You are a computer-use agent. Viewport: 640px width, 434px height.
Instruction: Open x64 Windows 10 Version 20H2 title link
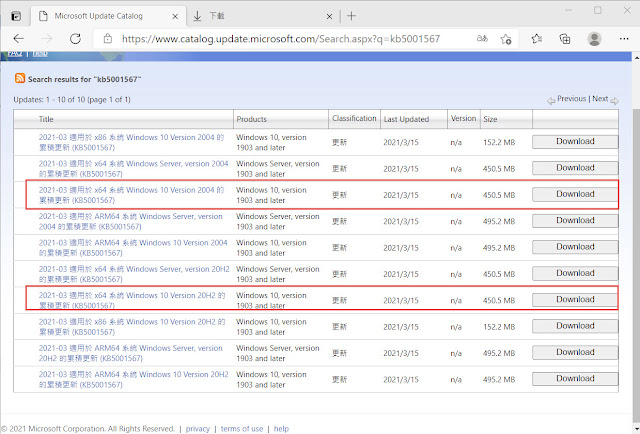click(132, 300)
